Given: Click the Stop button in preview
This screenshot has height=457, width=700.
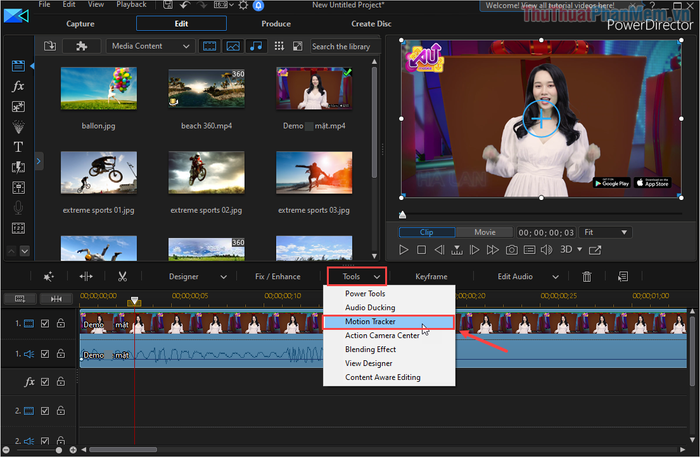Looking at the screenshot, I should click(x=421, y=249).
